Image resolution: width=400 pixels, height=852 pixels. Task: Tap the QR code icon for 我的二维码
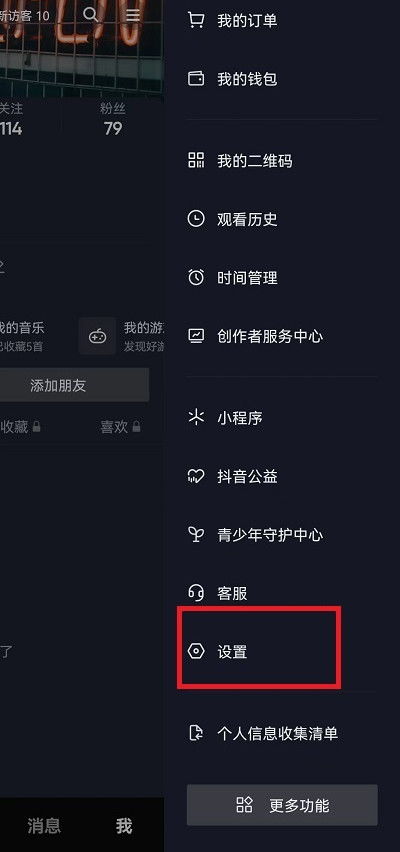click(x=196, y=160)
